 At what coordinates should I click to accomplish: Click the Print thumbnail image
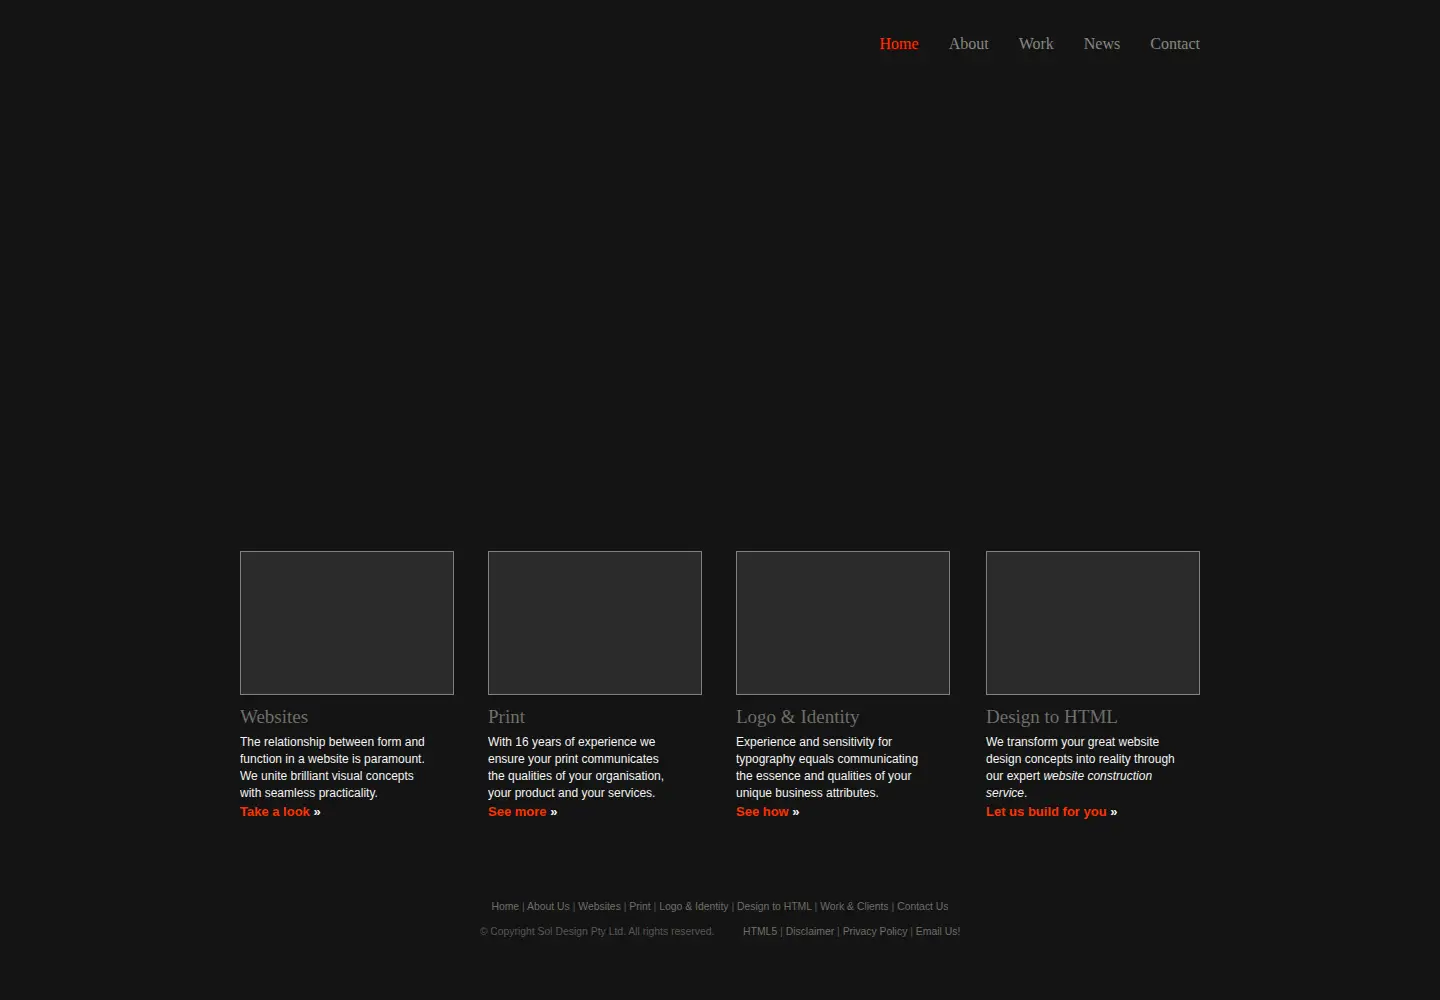tap(595, 623)
